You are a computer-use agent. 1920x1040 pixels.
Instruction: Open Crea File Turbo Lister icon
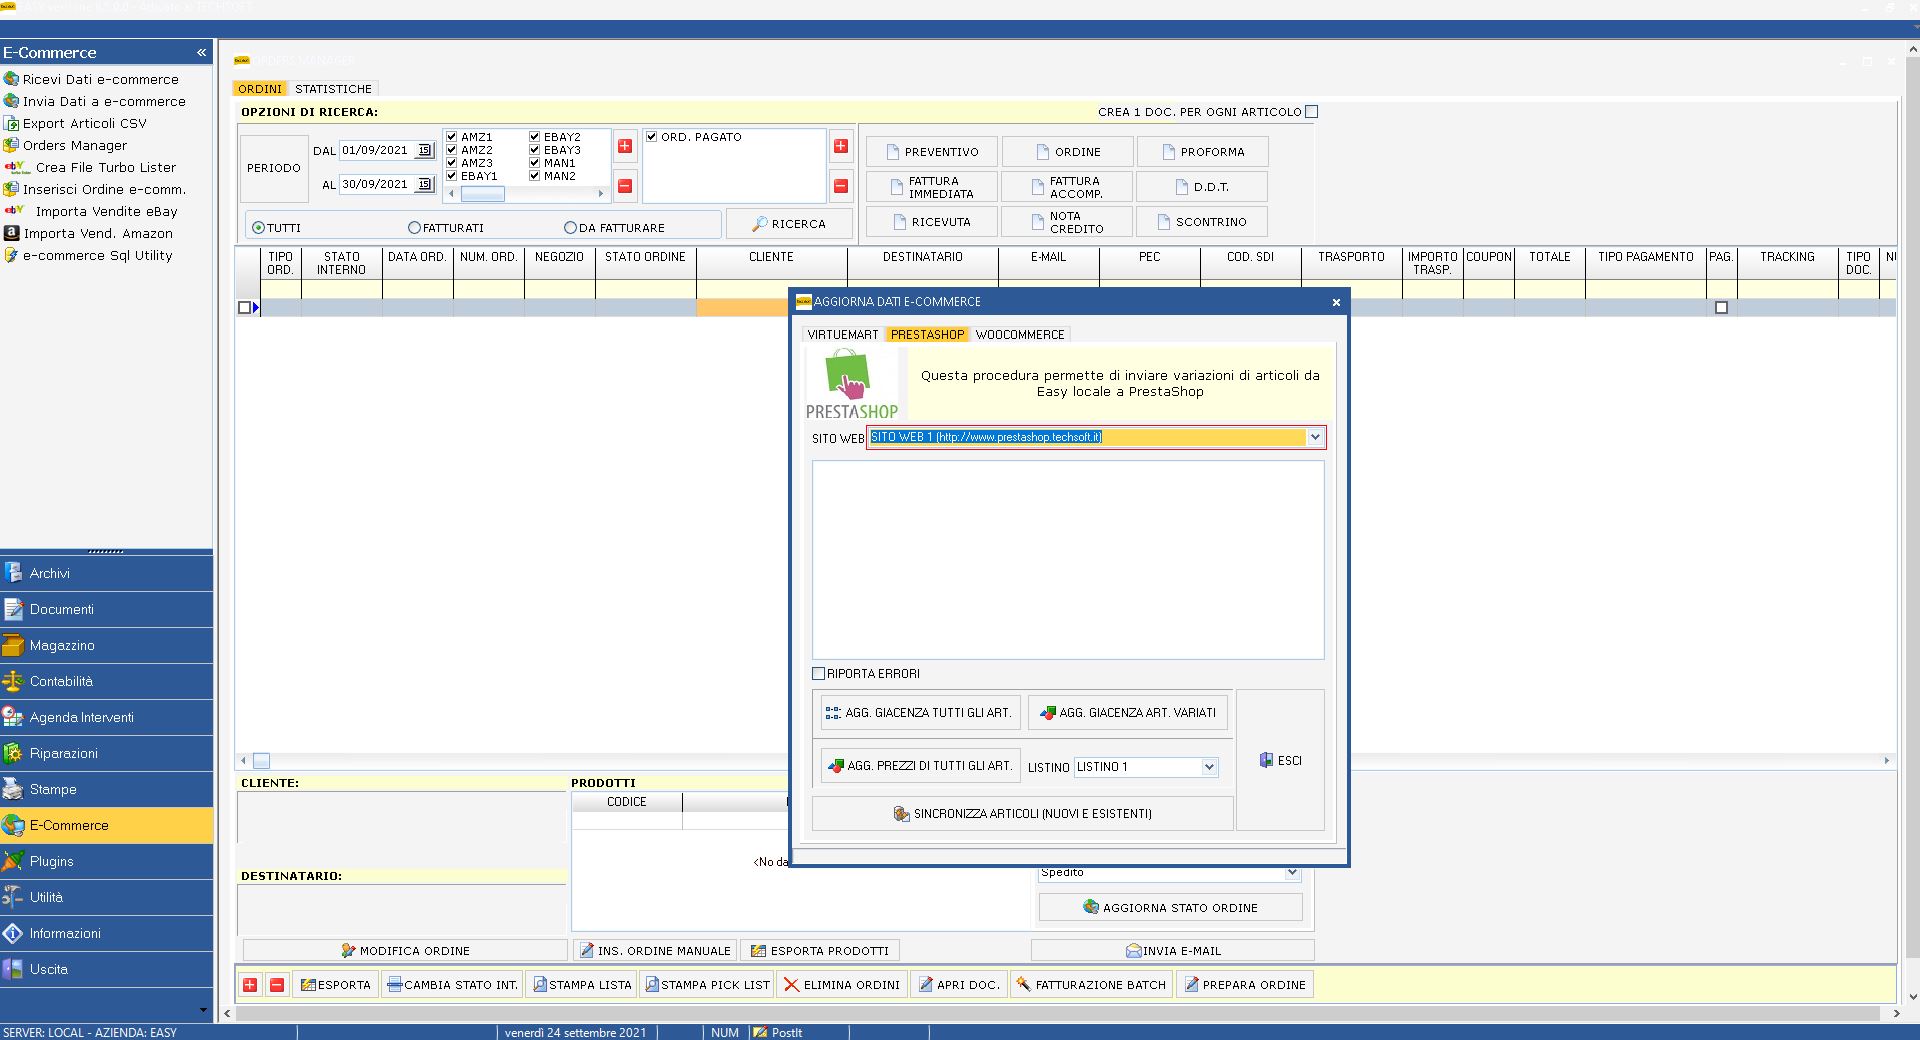click(x=16, y=167)
